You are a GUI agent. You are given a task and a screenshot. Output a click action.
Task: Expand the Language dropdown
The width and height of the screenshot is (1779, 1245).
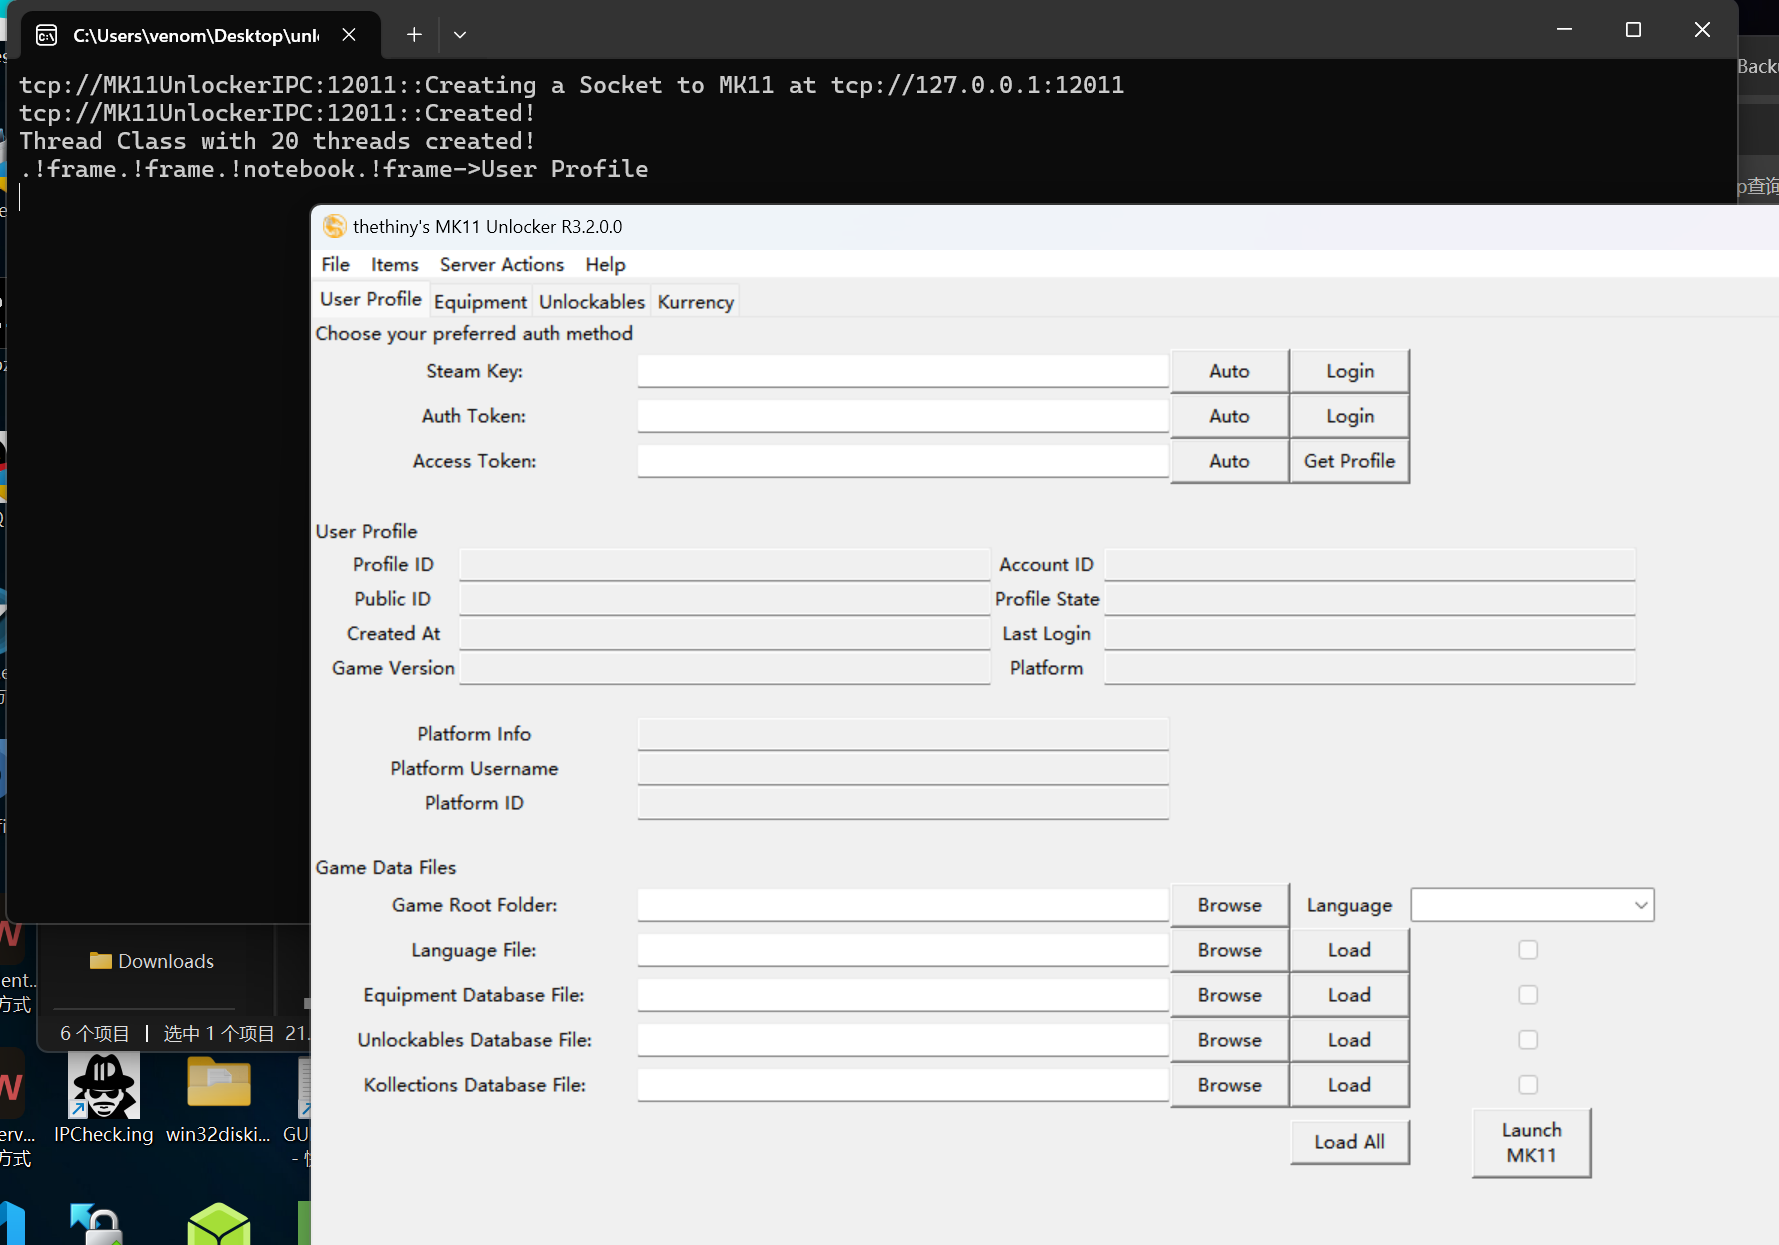click(1640, 905)
